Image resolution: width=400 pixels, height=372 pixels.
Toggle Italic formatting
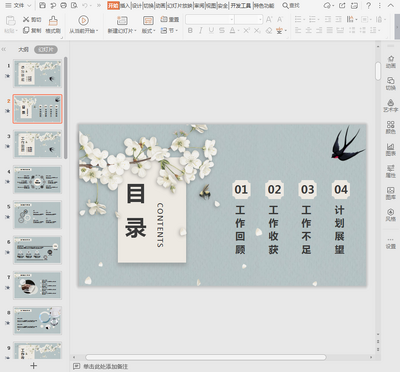click(201, 31)
